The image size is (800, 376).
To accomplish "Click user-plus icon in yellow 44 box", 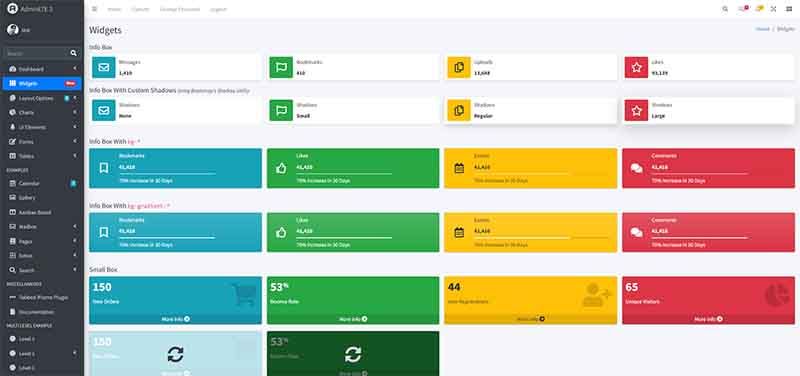I will (x=597, y=295).
